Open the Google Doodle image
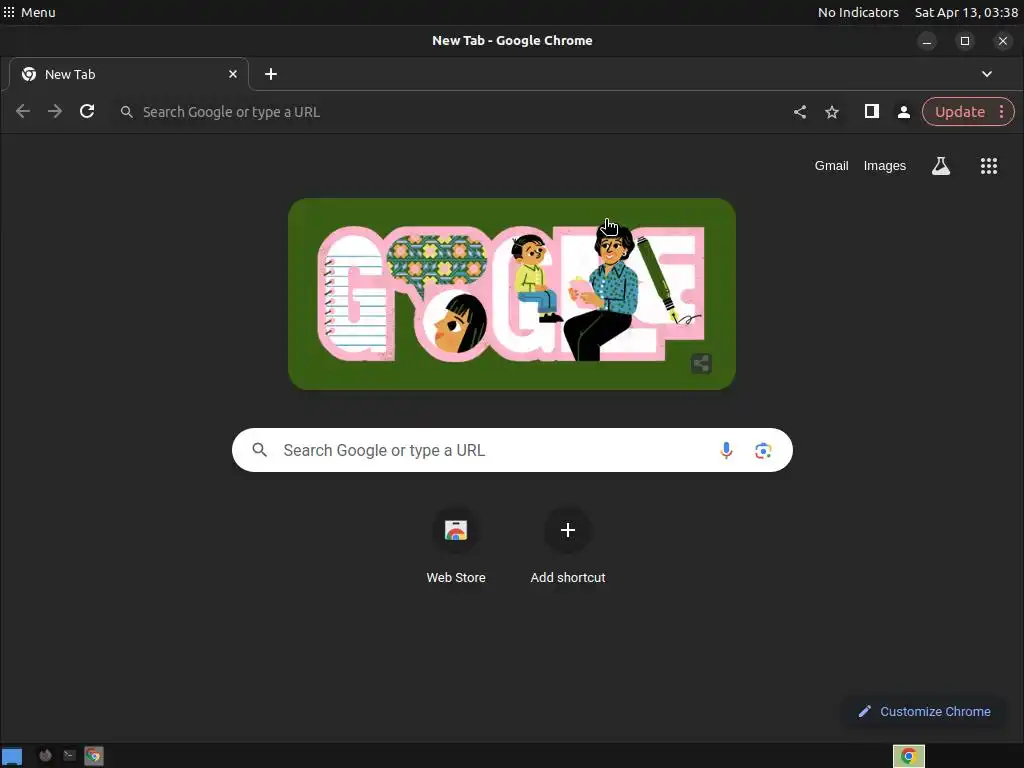The height and width of the screenshot is (768, 1024). pyautogui.click(x=512, y=294)
